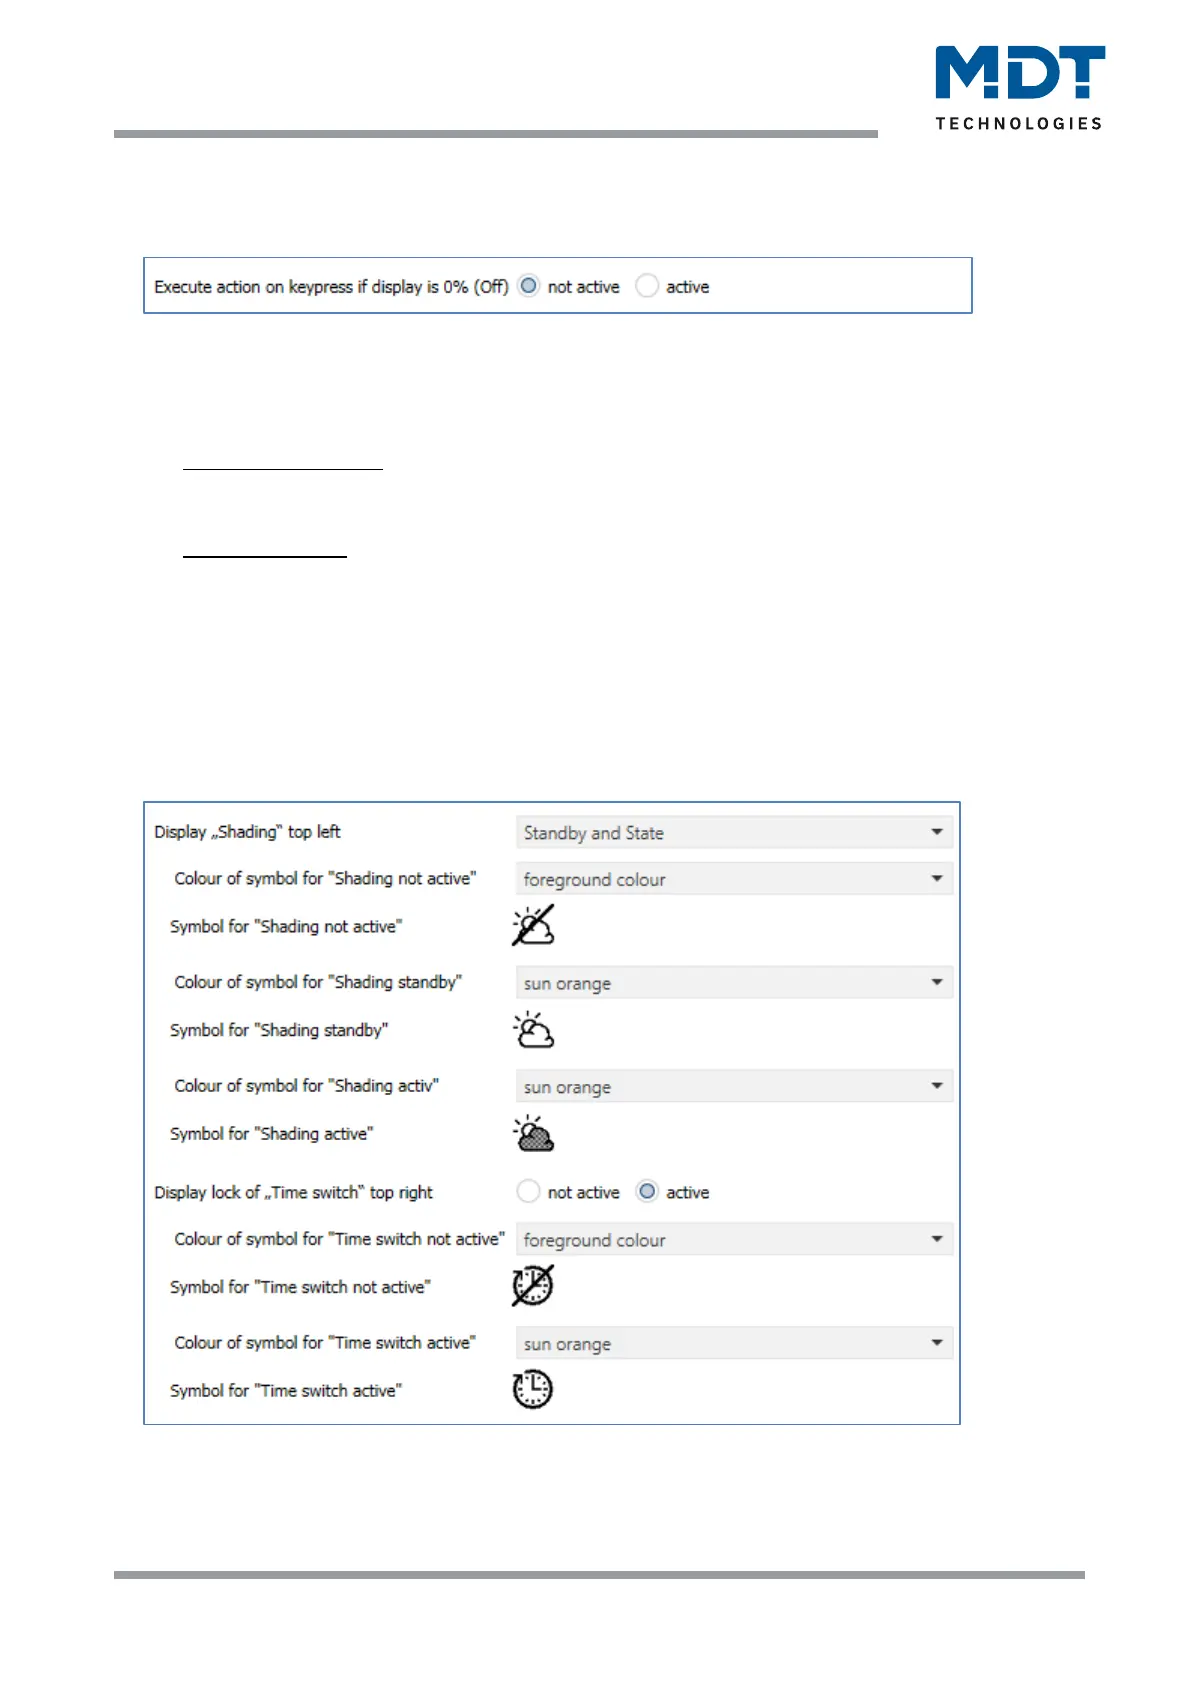
Task: Click the crossed-out "Shading not active" symbol
Action: click(x=533, y=926)
